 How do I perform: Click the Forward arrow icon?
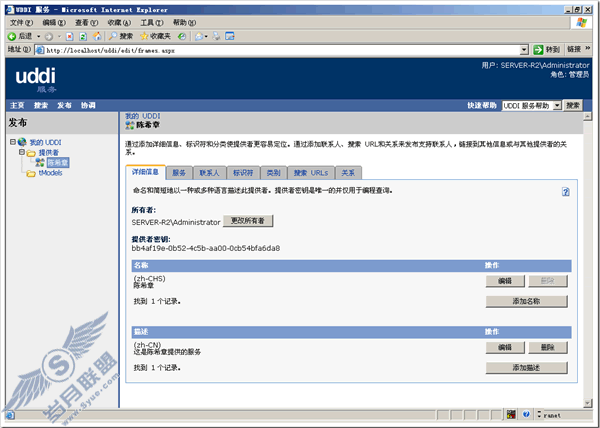tap(49, 37)
